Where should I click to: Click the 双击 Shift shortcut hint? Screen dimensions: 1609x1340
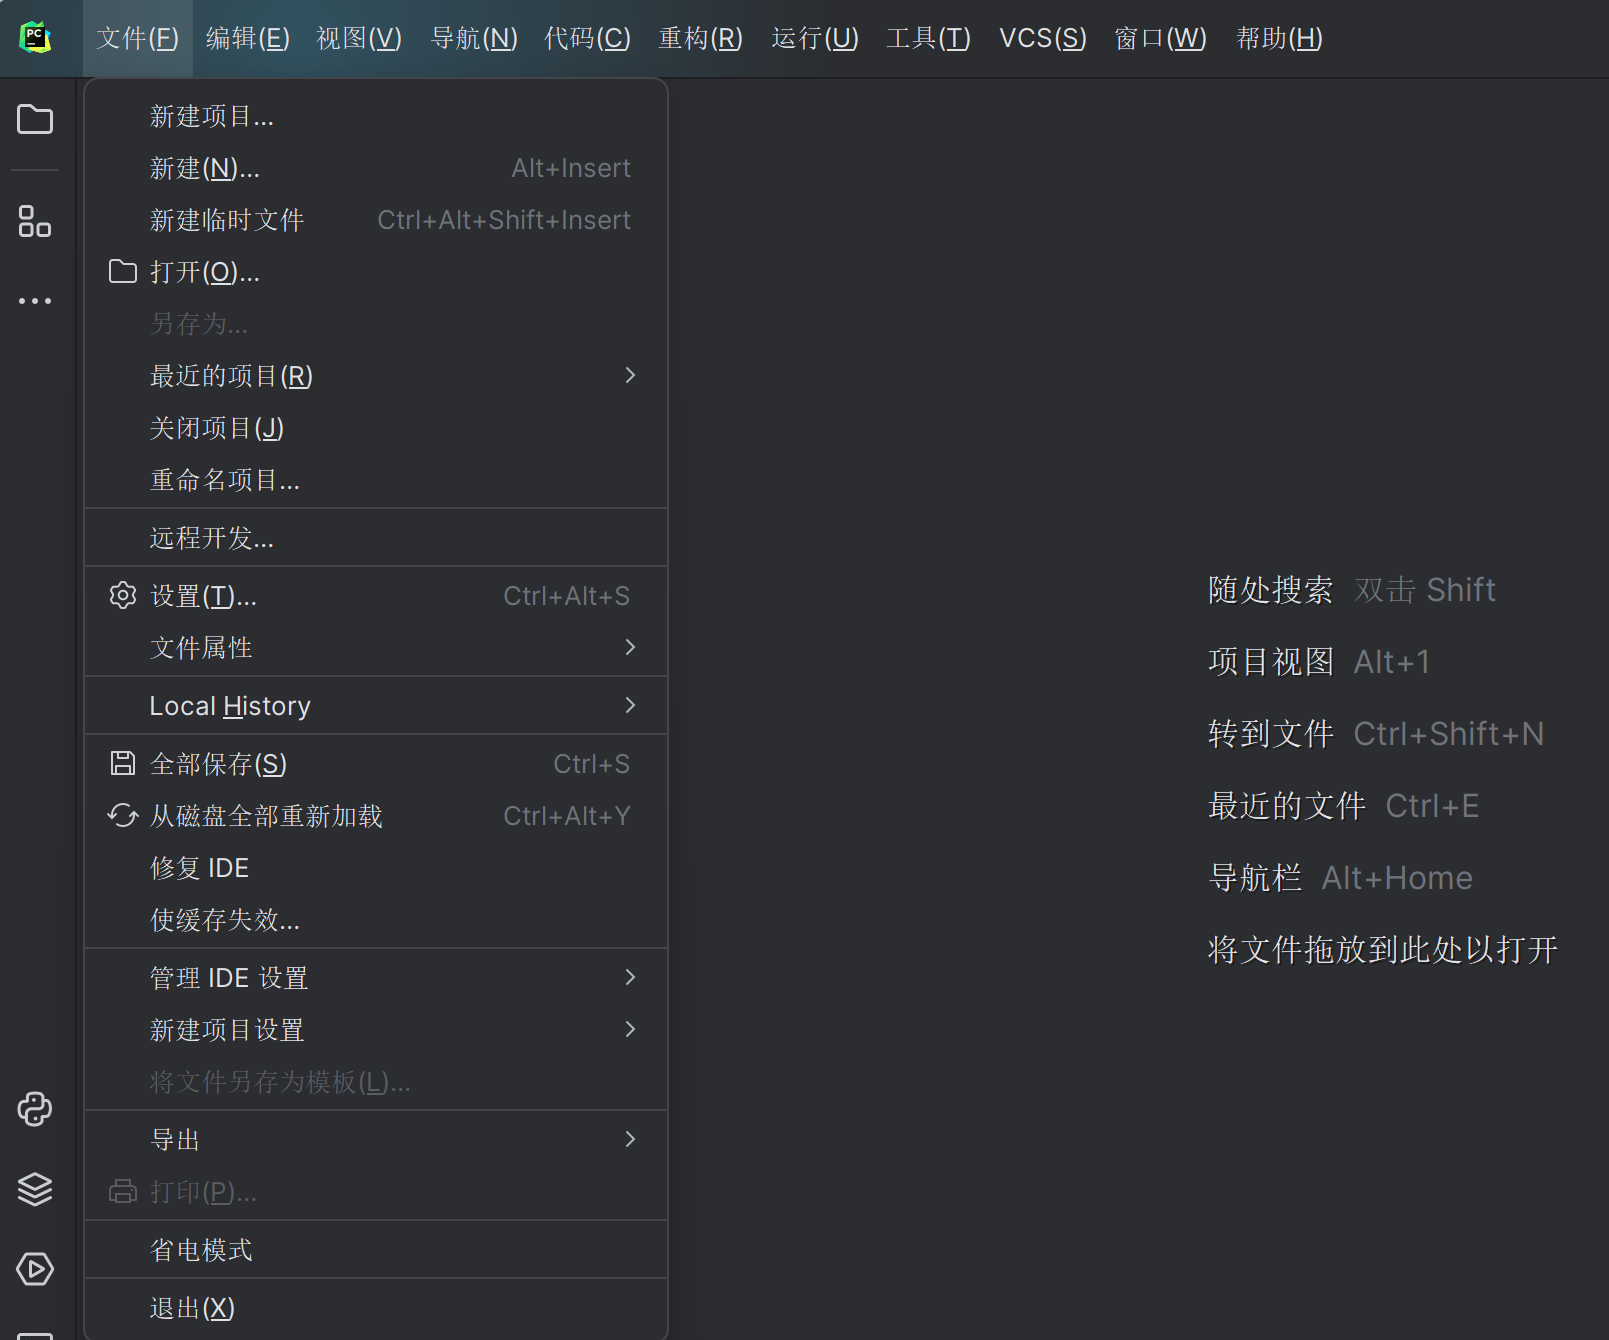pos(1425,590)
